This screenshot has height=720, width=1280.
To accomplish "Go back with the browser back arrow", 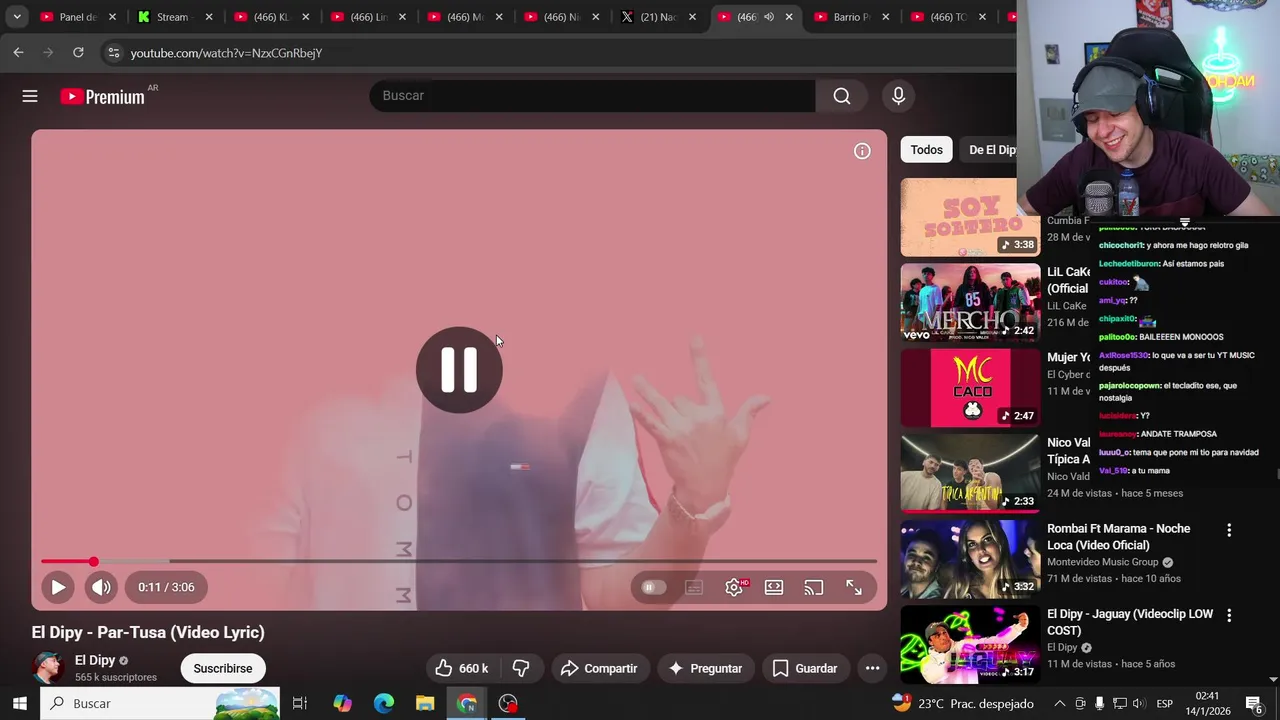I will 18,53.
